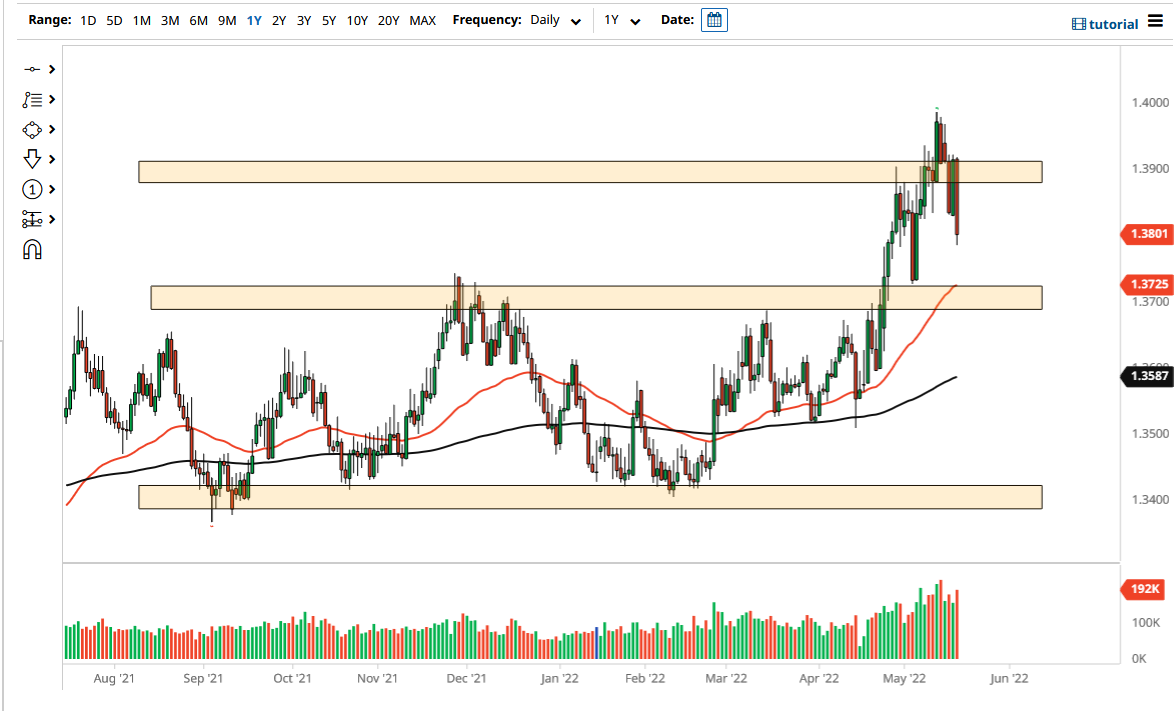Select the 1D range
Screen dimensions: 1176x711
(87, 19)
